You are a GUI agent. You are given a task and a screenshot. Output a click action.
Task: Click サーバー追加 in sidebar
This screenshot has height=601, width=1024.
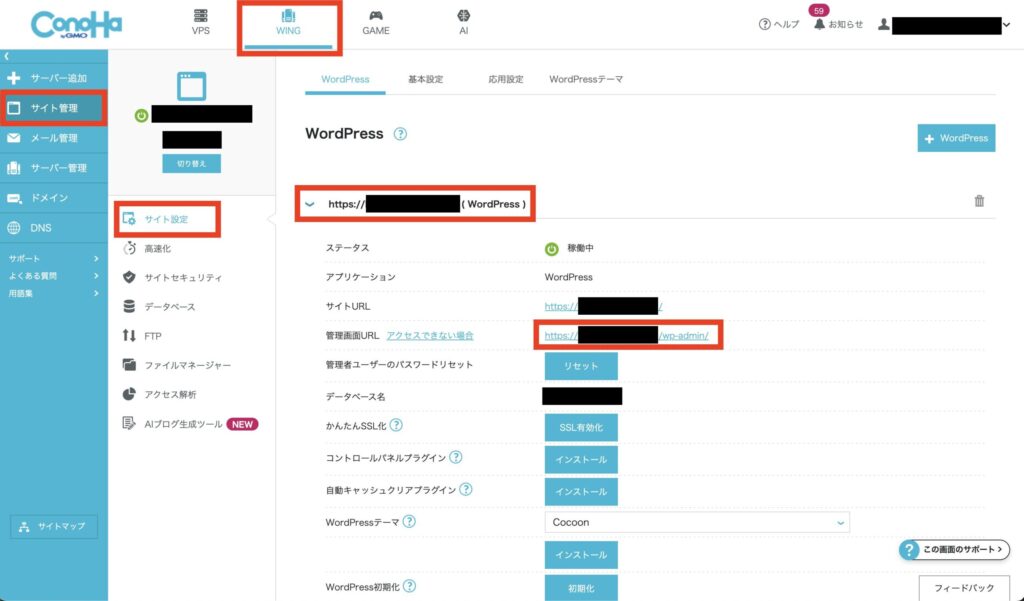point(54,78)
